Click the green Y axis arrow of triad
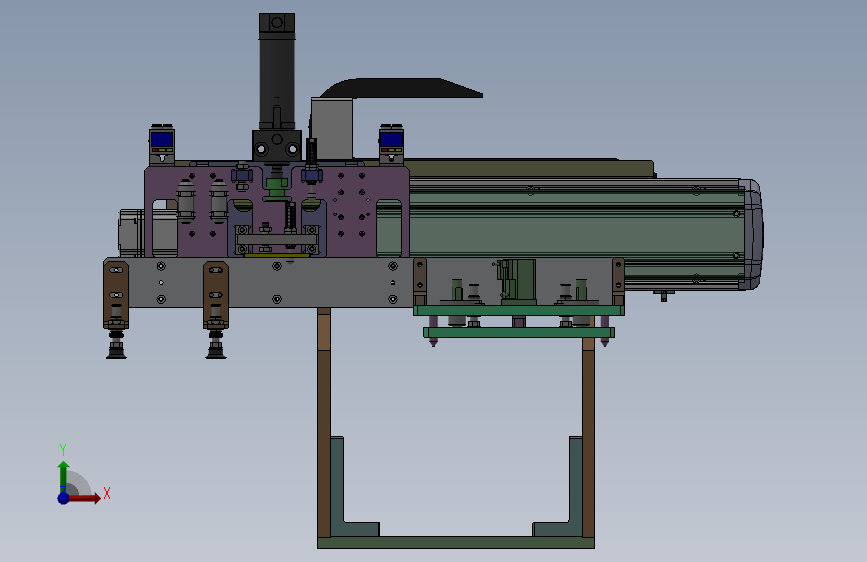Viewport: 867px width, 562px height. 63,476
